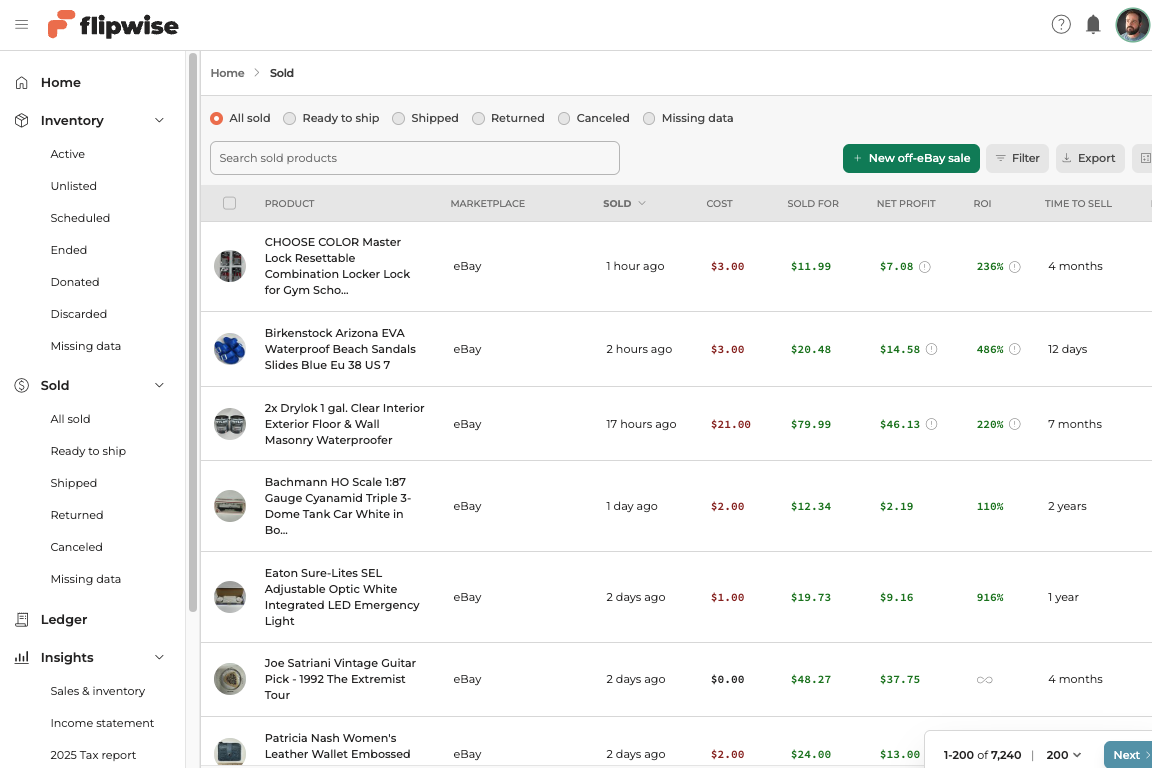The image size is (1152, 768).
Task: Open the user profile avatar
Action: (x=1132, y=25)
